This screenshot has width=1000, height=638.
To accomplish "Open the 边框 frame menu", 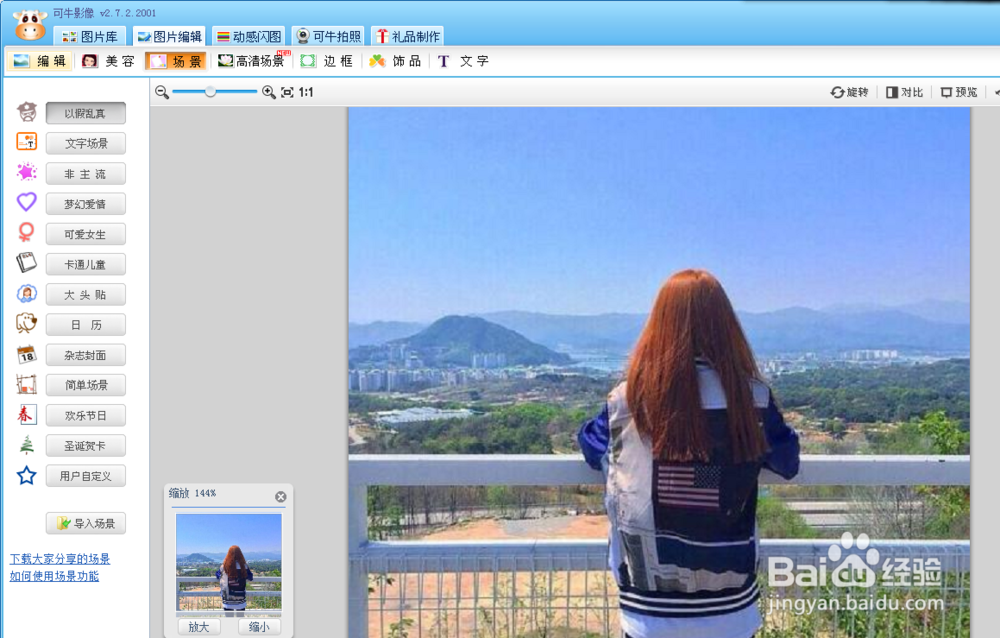I will (327, 61).
